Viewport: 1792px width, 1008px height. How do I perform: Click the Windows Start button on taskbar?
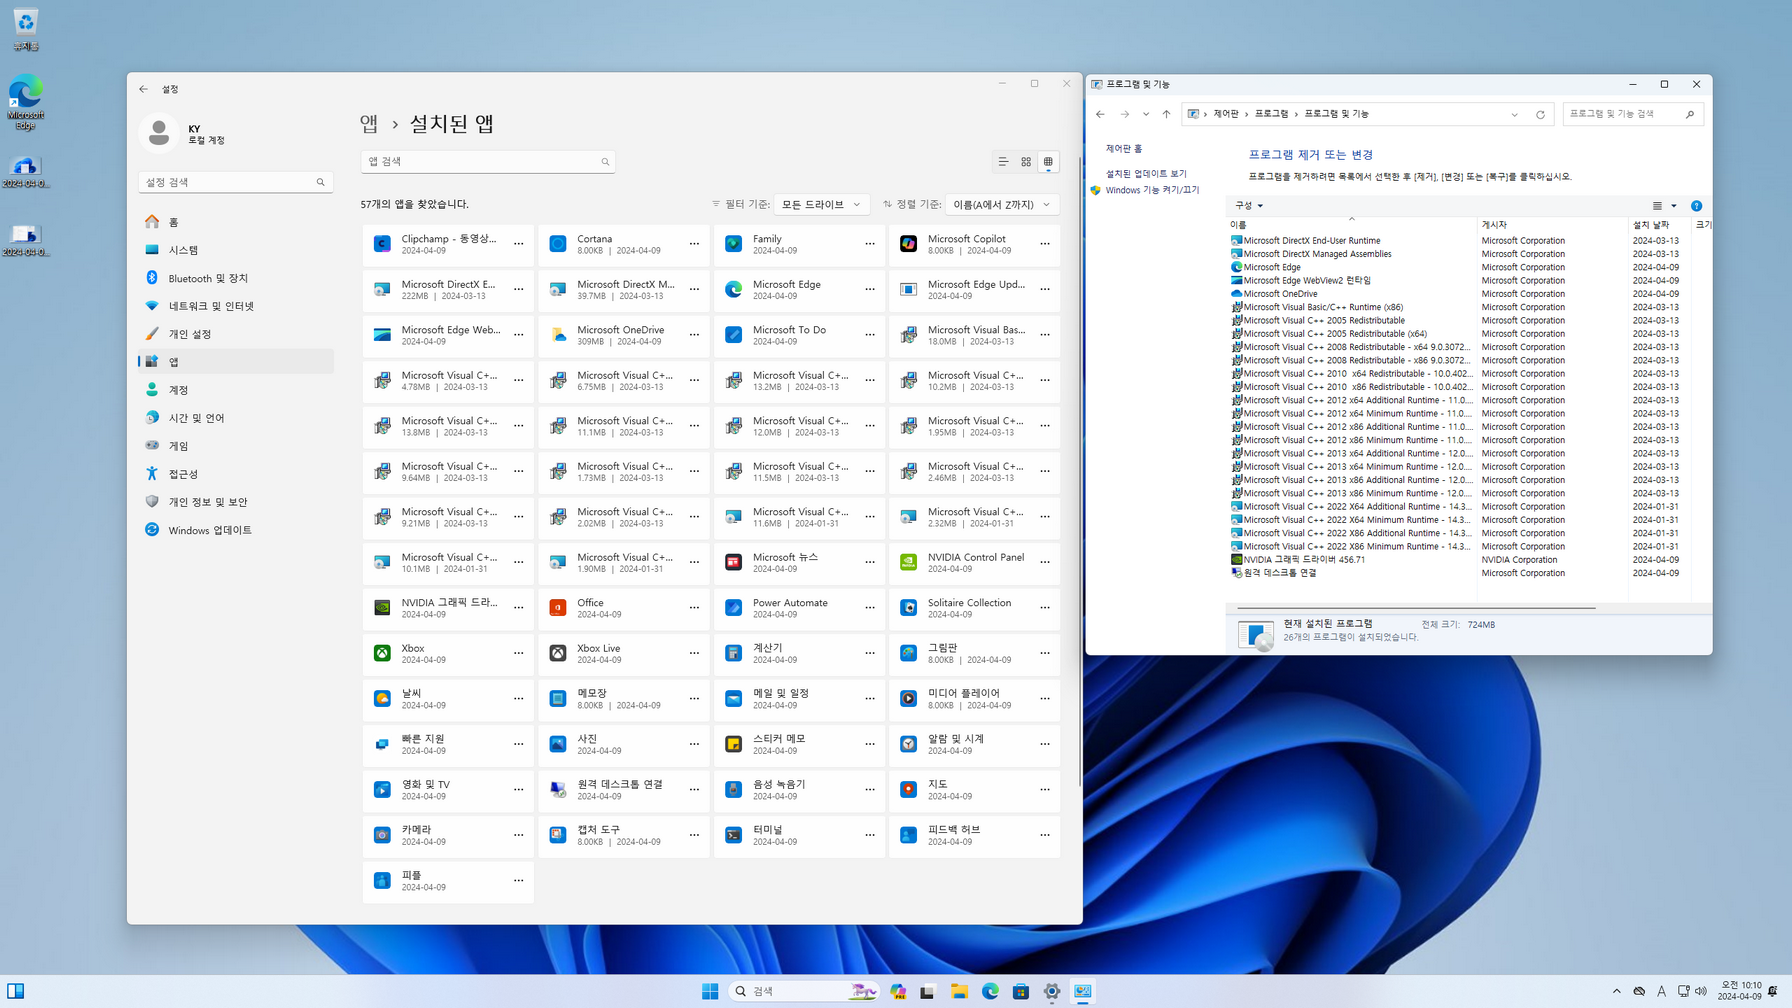(710, 991)
